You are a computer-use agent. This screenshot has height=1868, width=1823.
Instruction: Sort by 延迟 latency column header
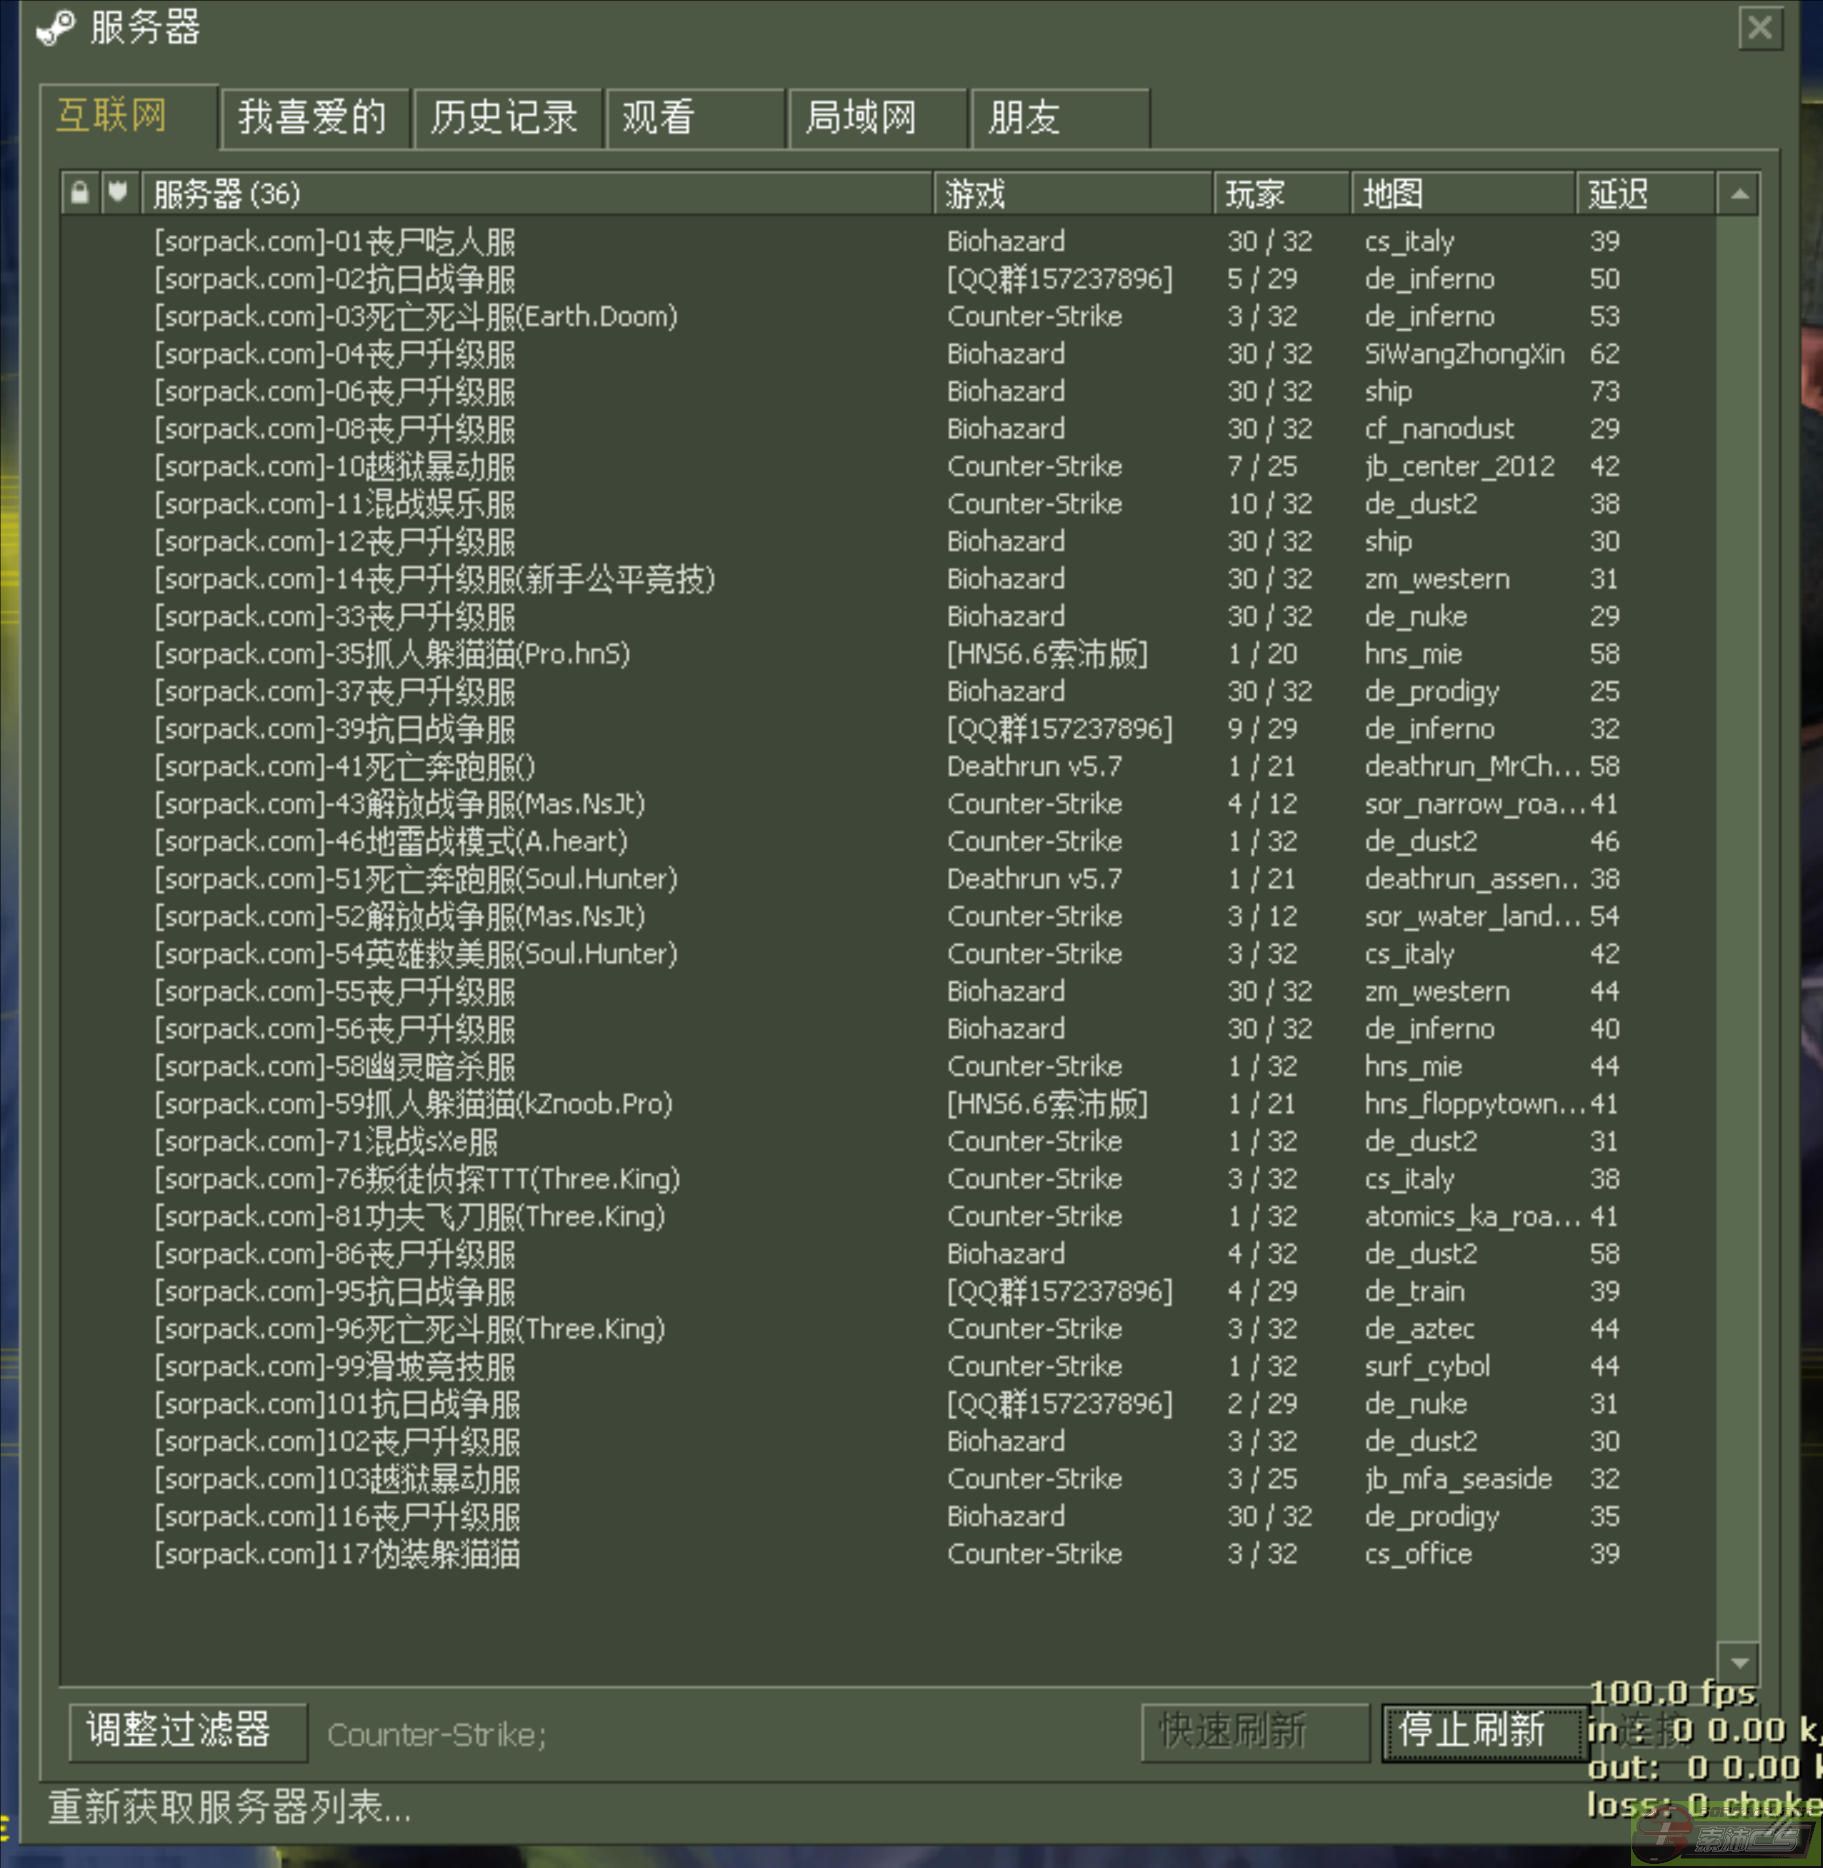tap(1646, 193)
